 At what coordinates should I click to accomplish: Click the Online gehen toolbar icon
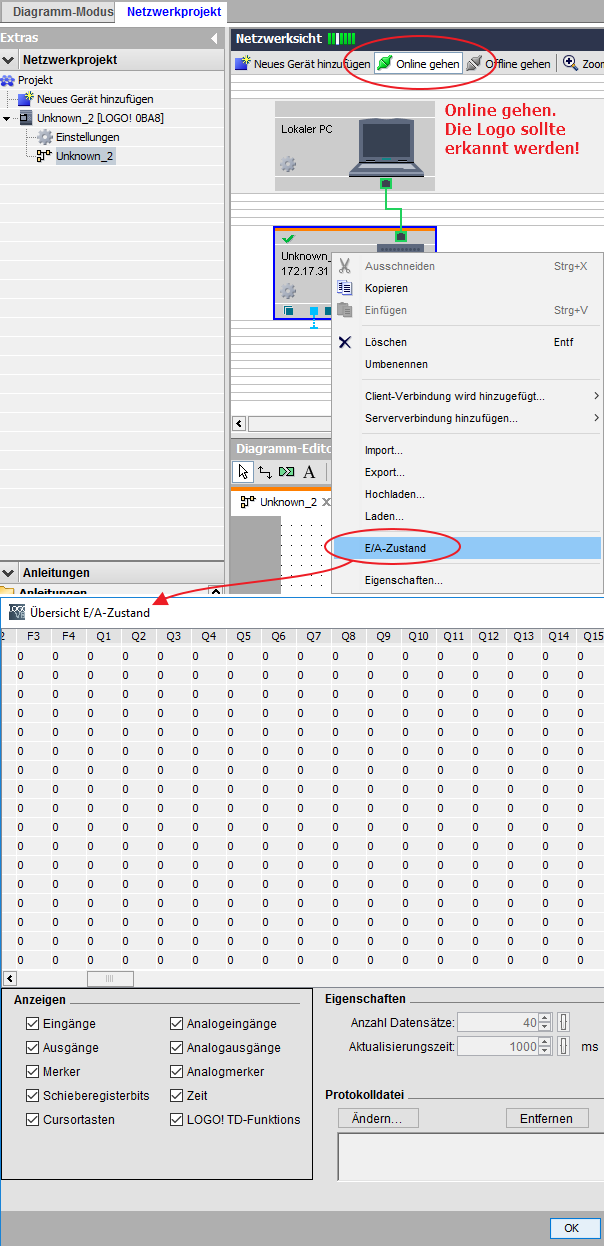[385, 64]
